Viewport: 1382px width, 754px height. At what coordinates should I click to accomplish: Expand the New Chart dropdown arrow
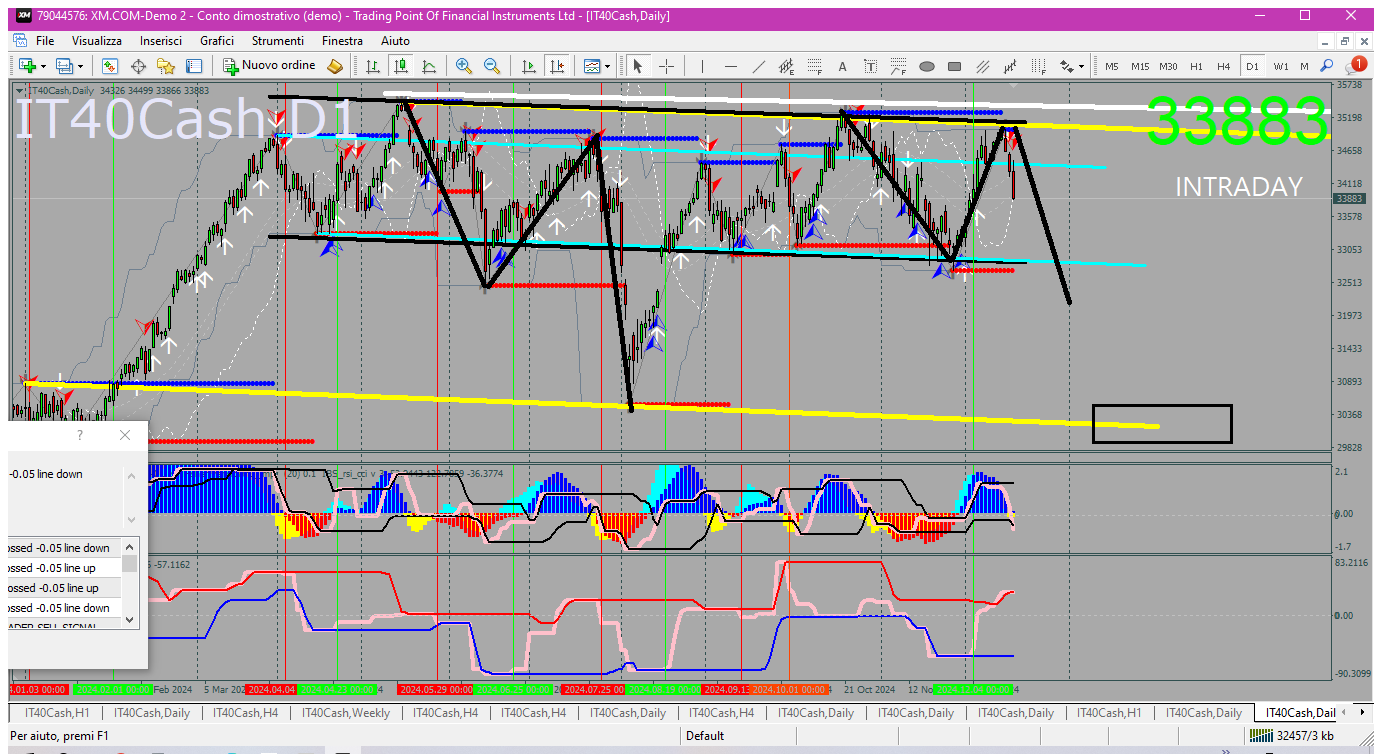[43, 66]
